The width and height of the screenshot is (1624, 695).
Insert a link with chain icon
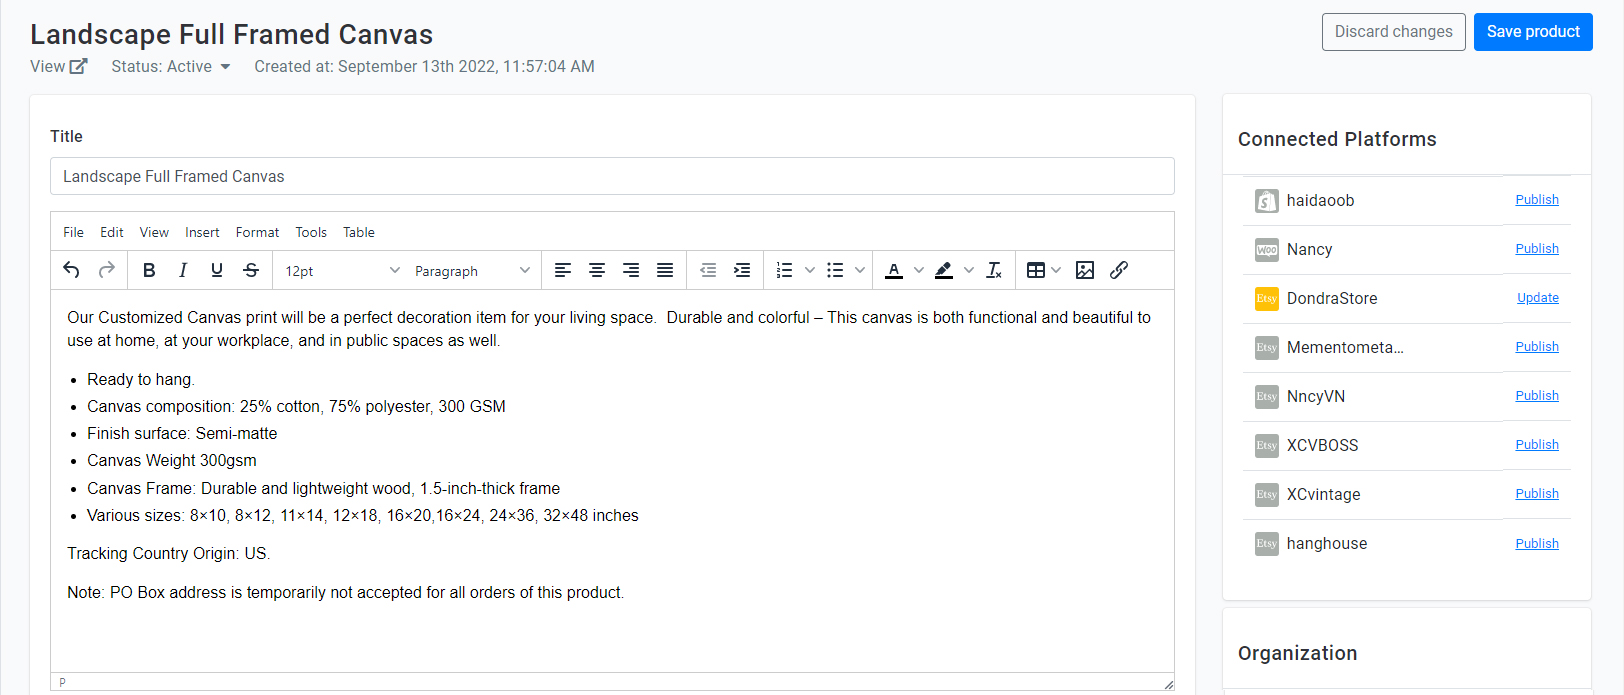[1119, 270]
